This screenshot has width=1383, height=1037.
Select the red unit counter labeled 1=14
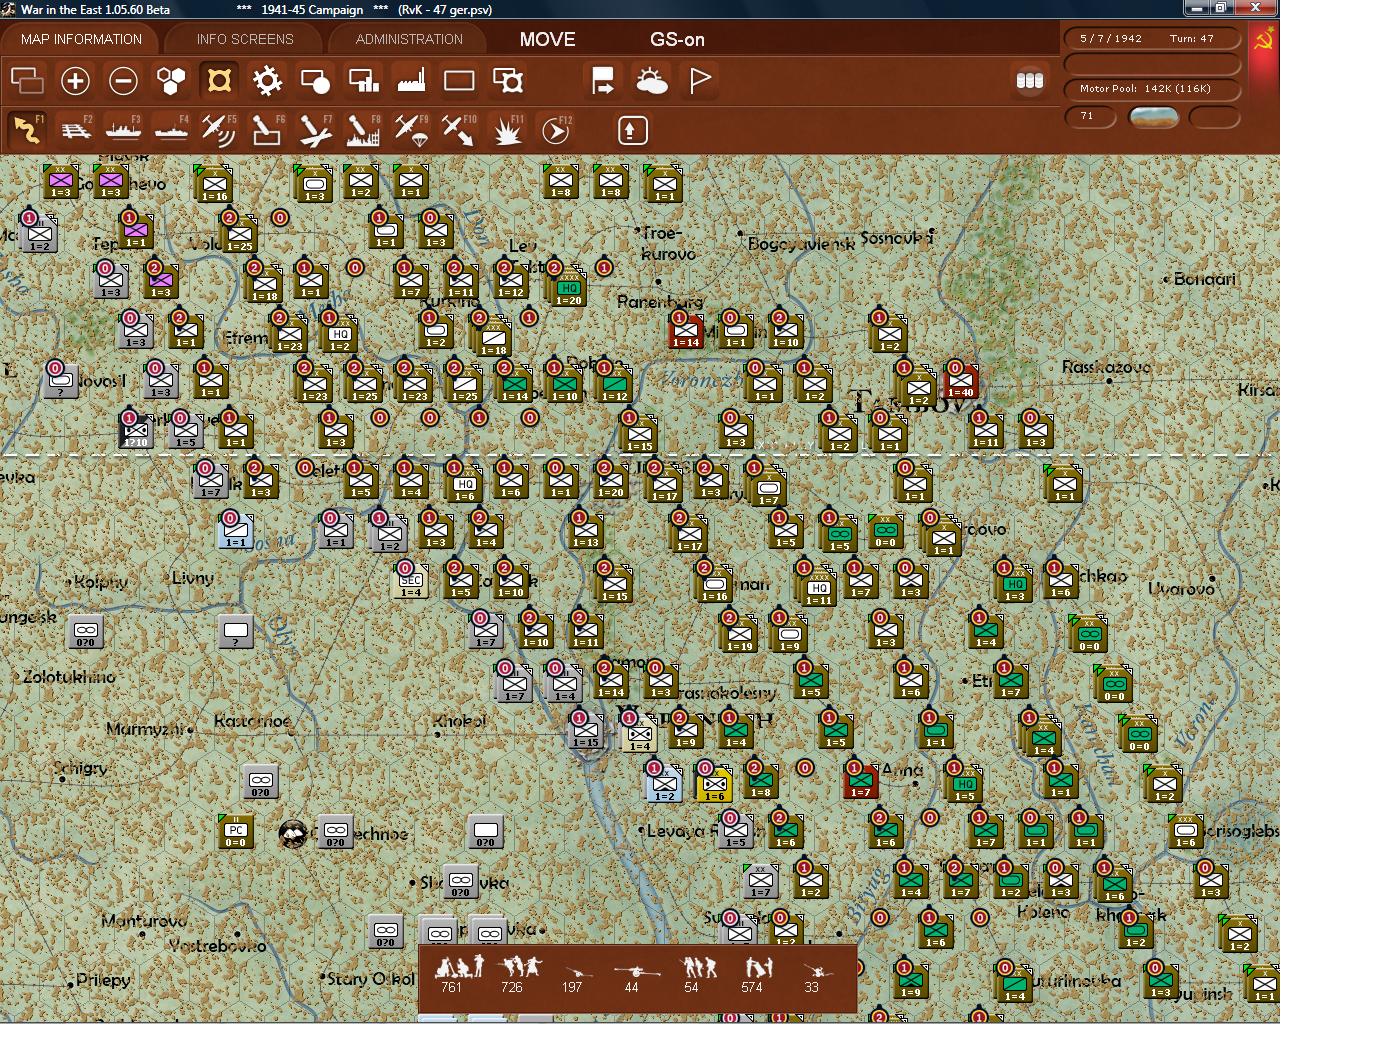tap(686, 332)
